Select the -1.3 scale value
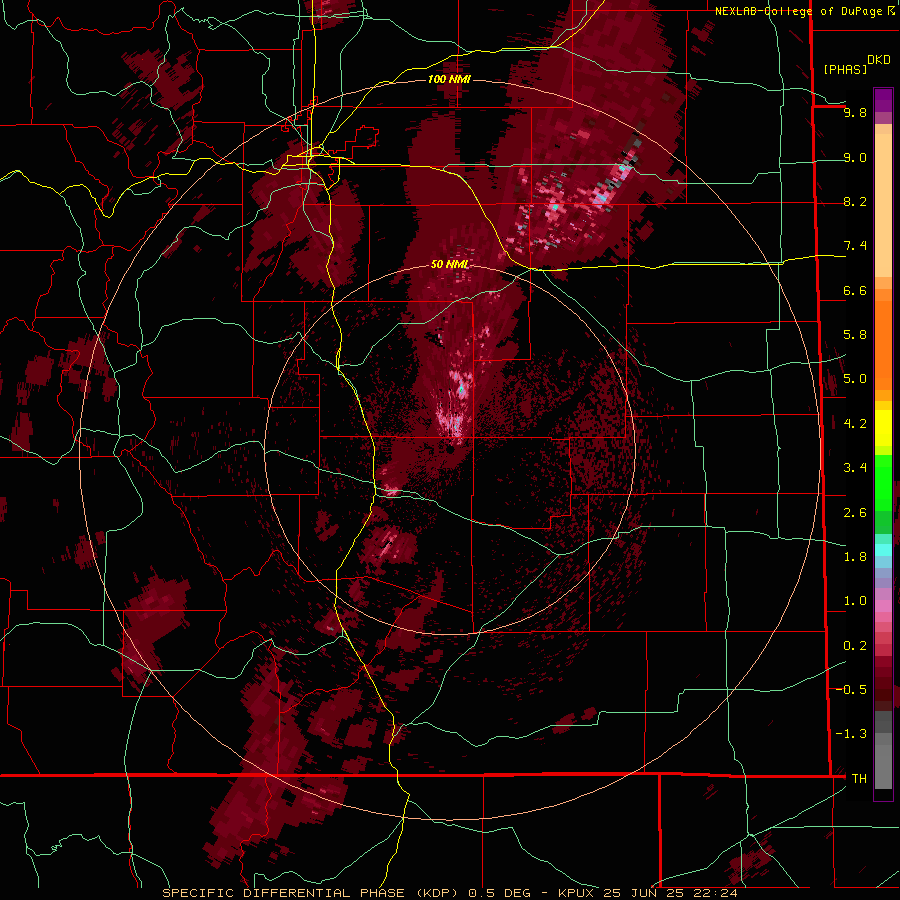The width and height of the screenshot is (900, 900). coord(852,734)
